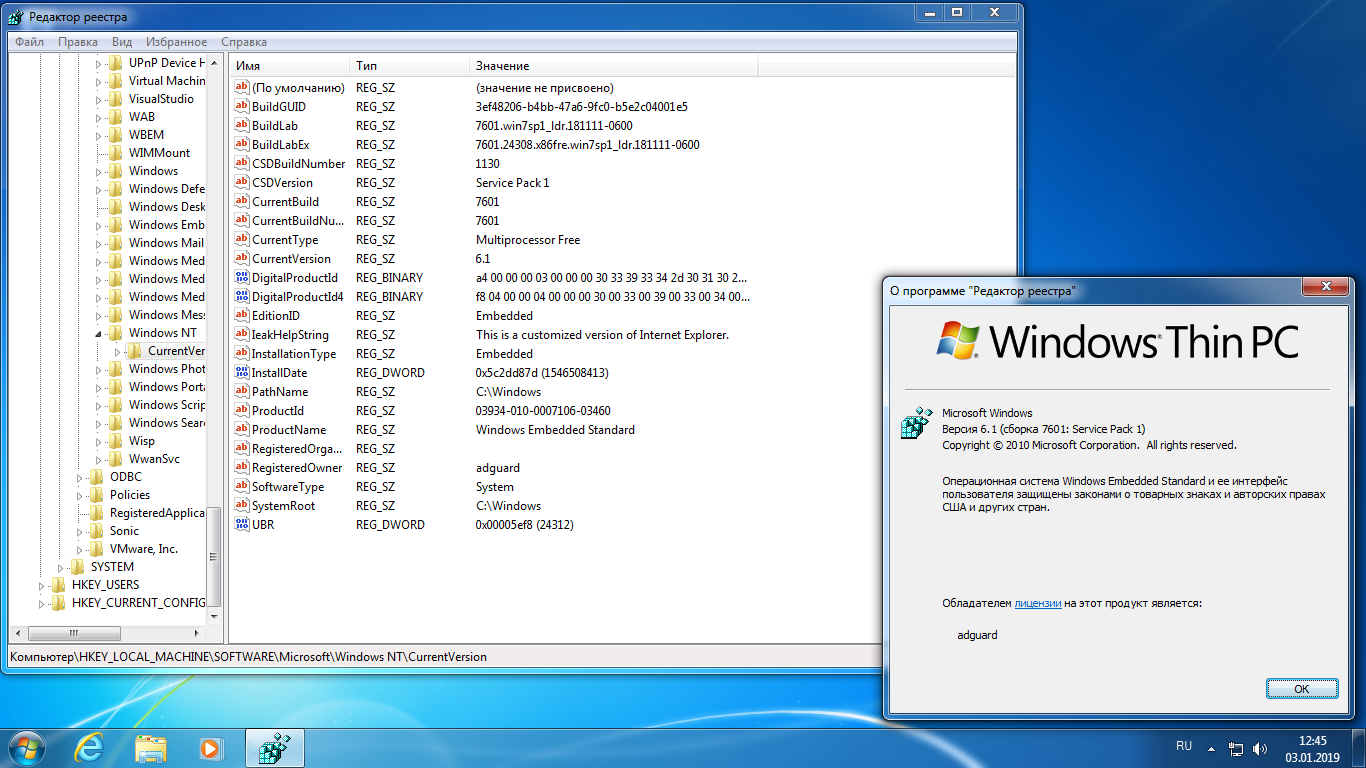The height and width of the screenshot is (768, 1366).
Task: Click the ProductName string value icon
Action: (240, 429)
